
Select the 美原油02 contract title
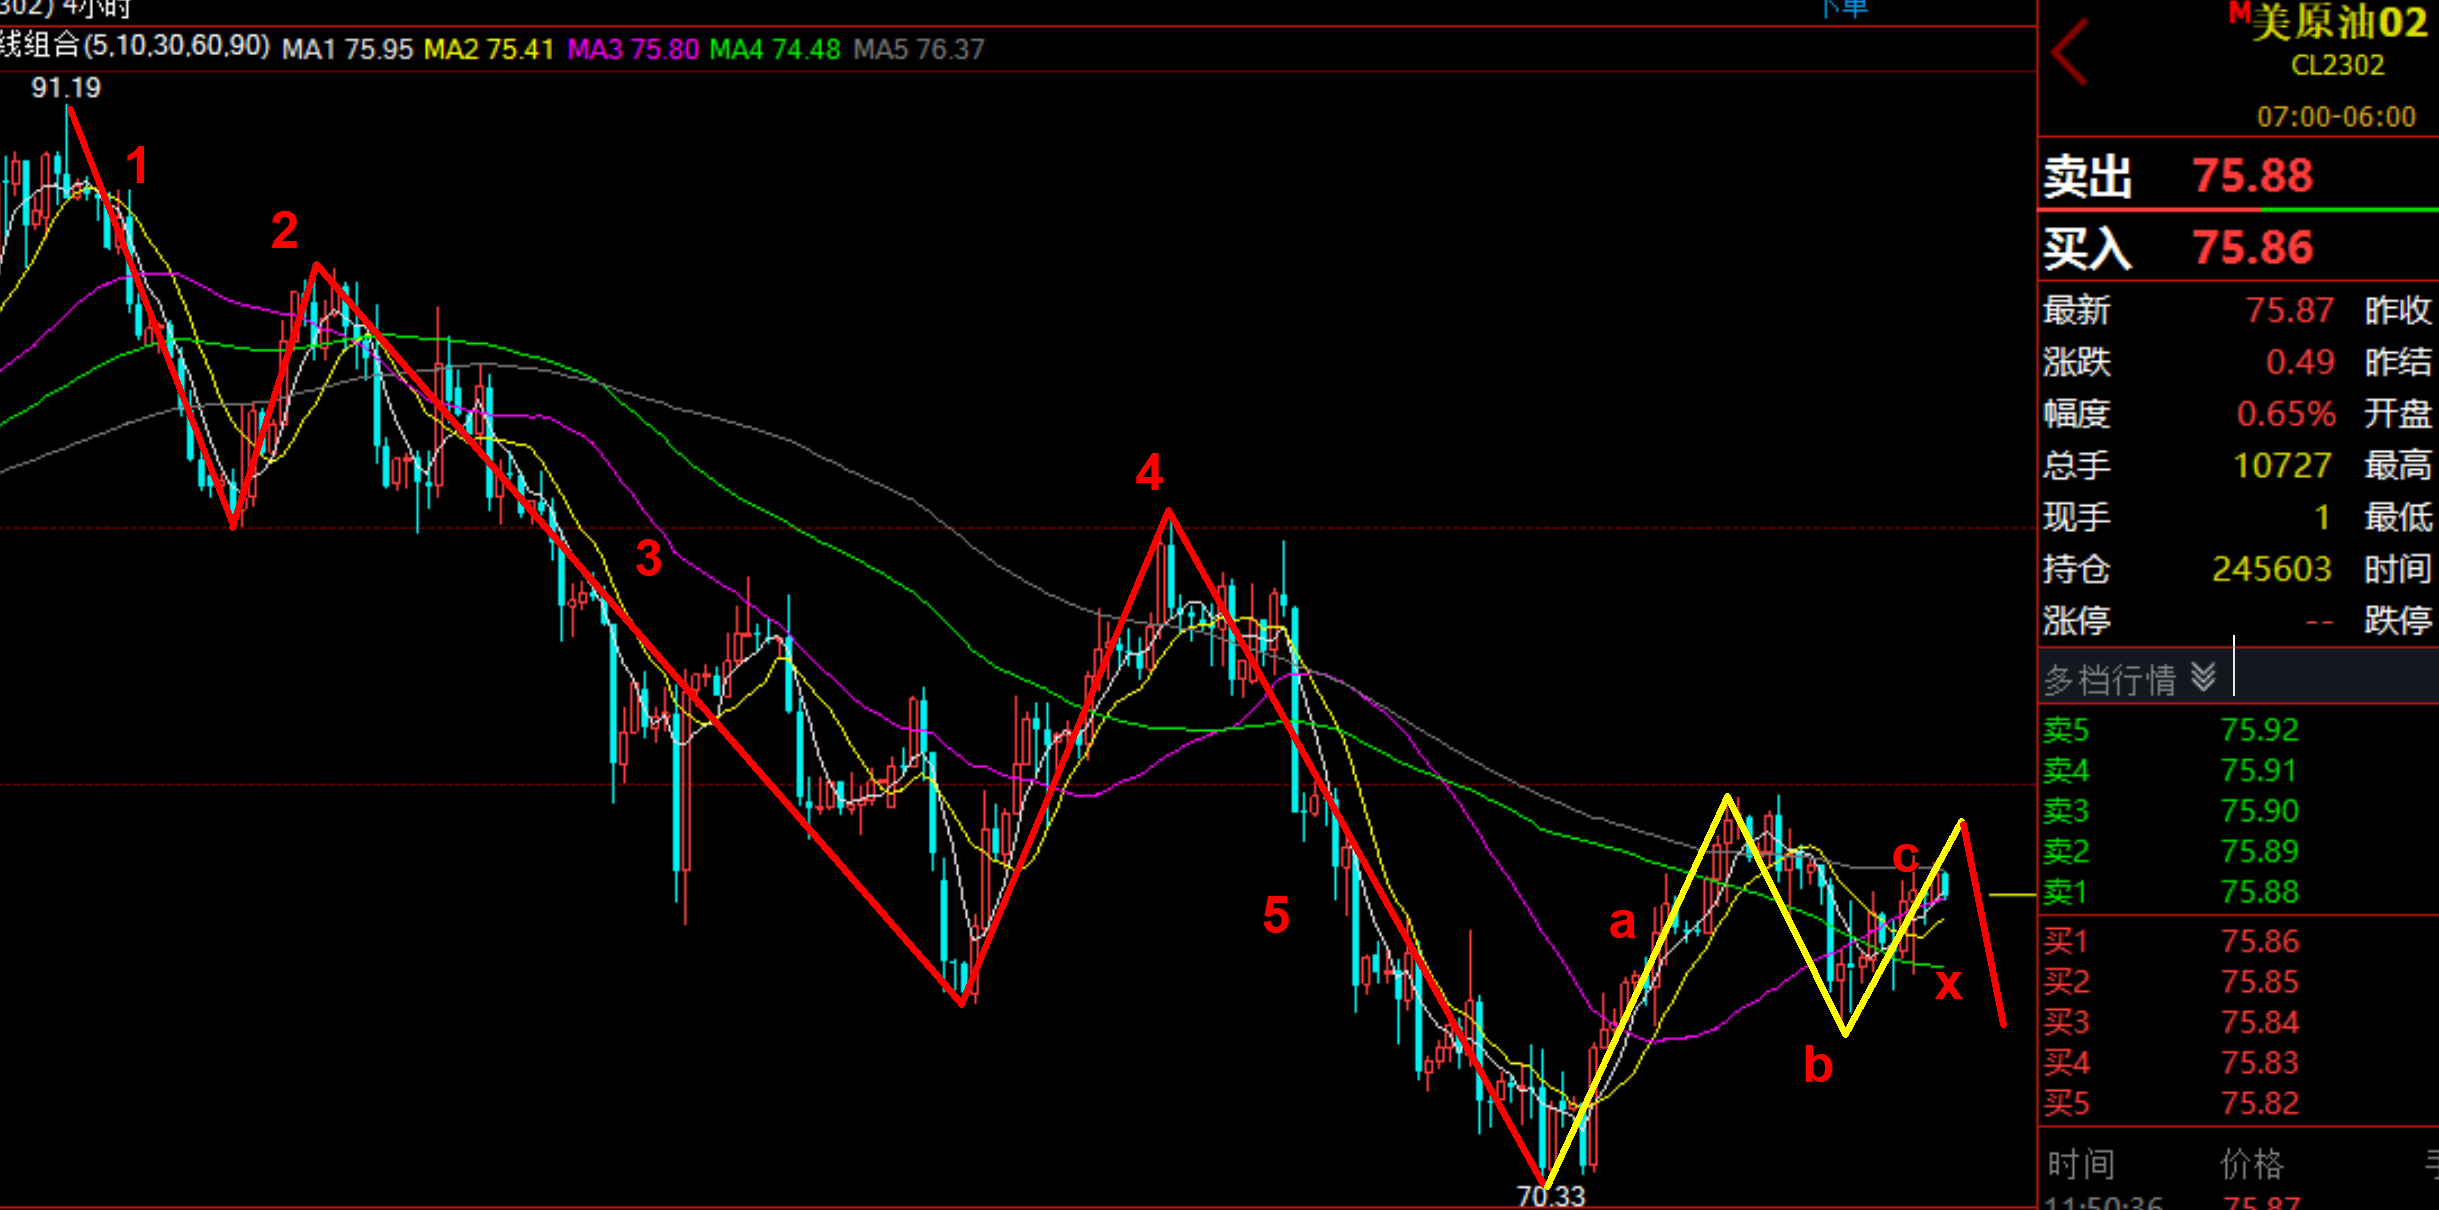tap(2339, 22)
